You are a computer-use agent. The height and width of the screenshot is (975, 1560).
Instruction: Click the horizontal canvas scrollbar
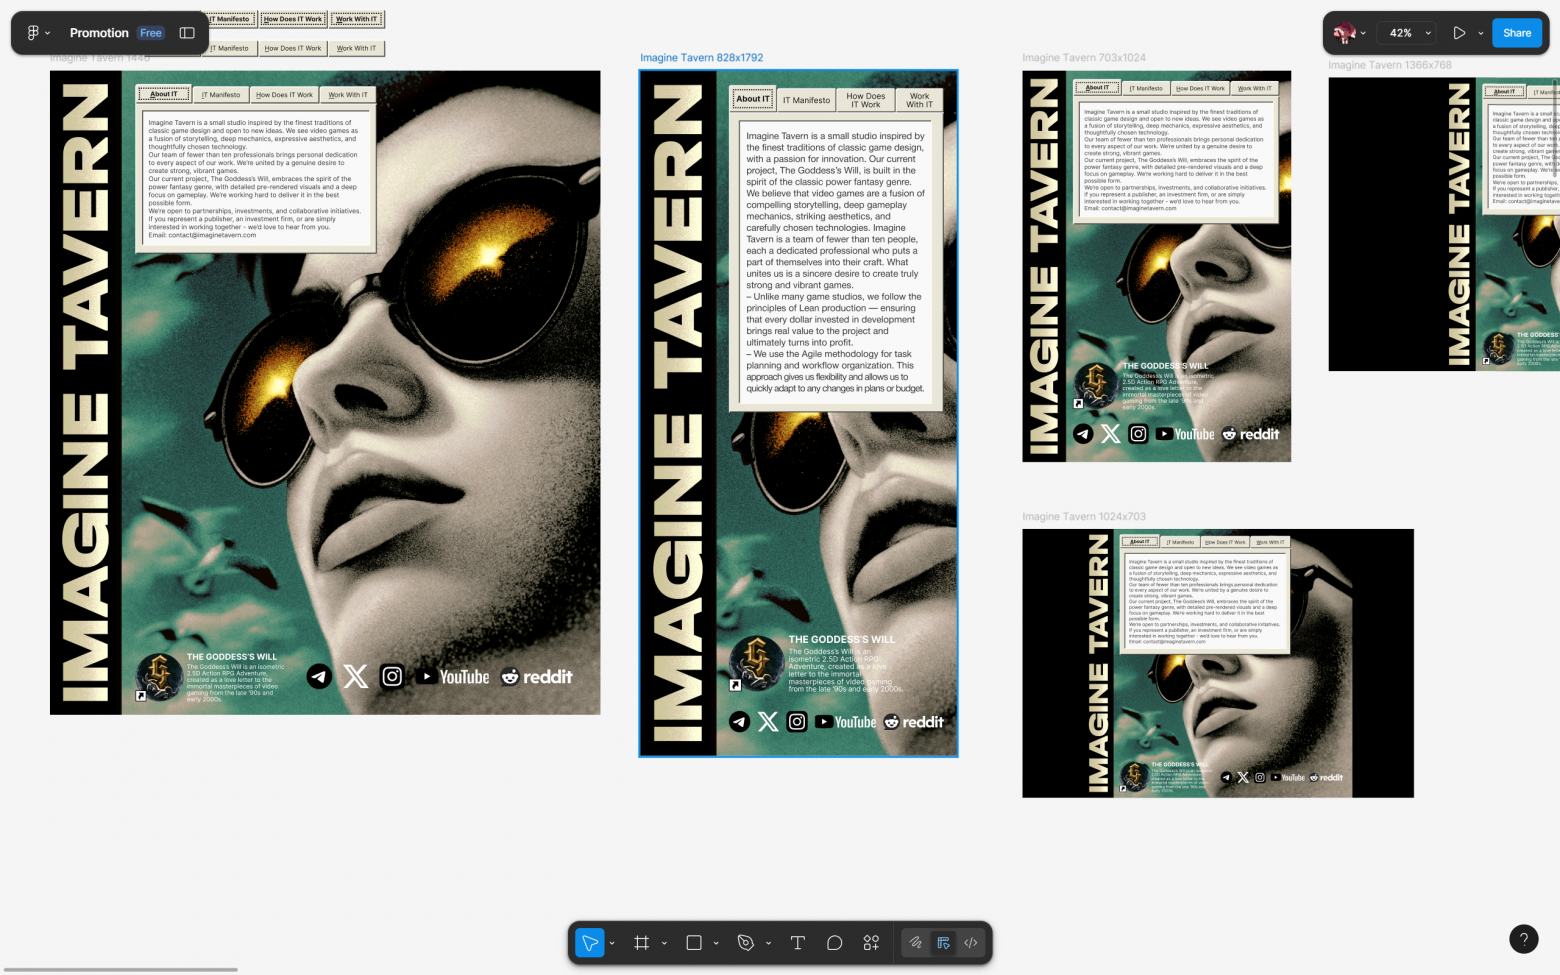tap(119, 969)
